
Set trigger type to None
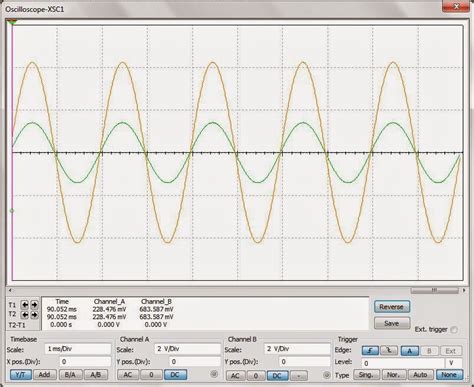(449, 375)
